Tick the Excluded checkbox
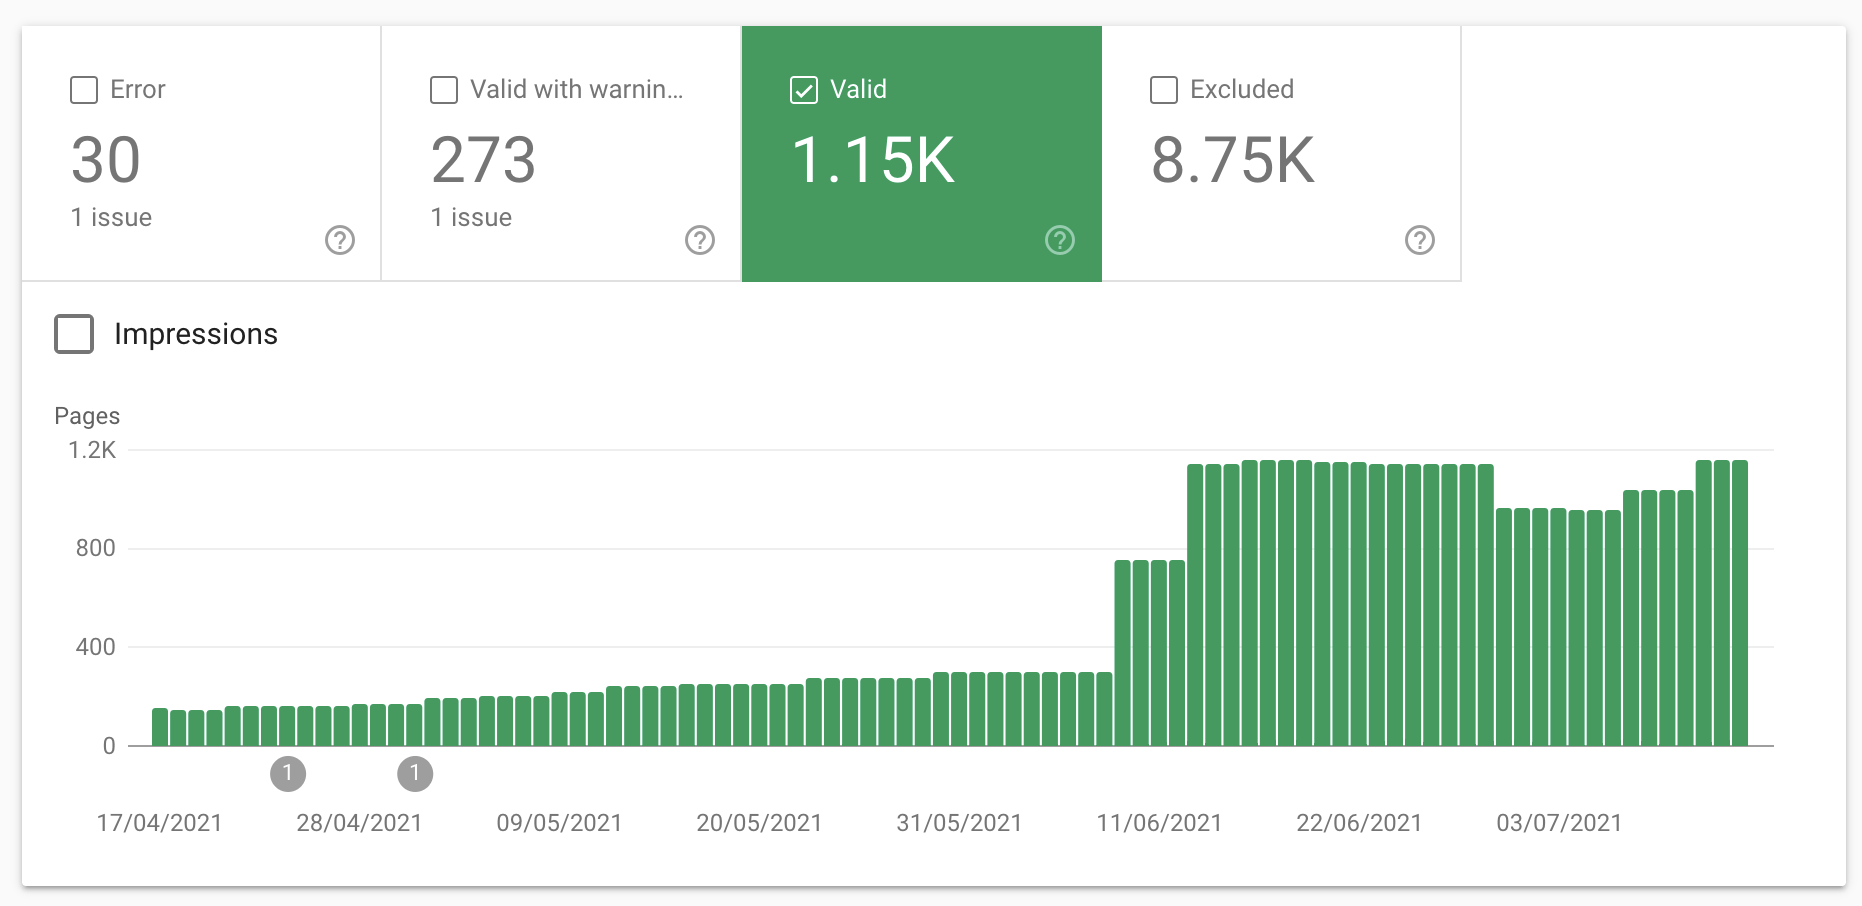Screen dimensions: 1862x906 (1164, 90)
